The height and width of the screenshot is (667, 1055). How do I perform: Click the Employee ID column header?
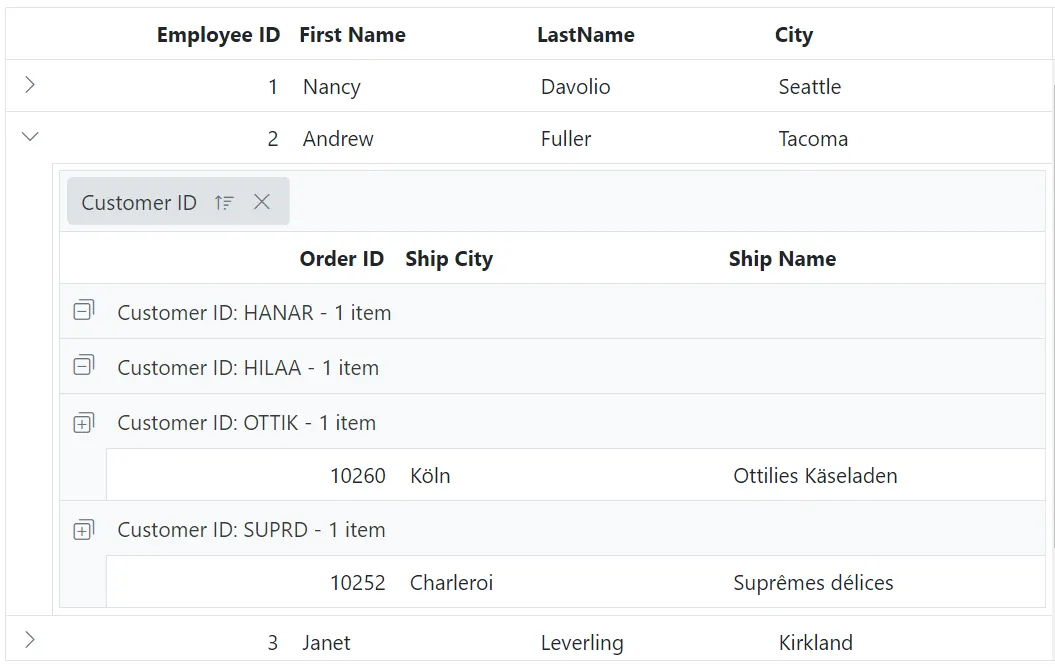tap(218, 34)
